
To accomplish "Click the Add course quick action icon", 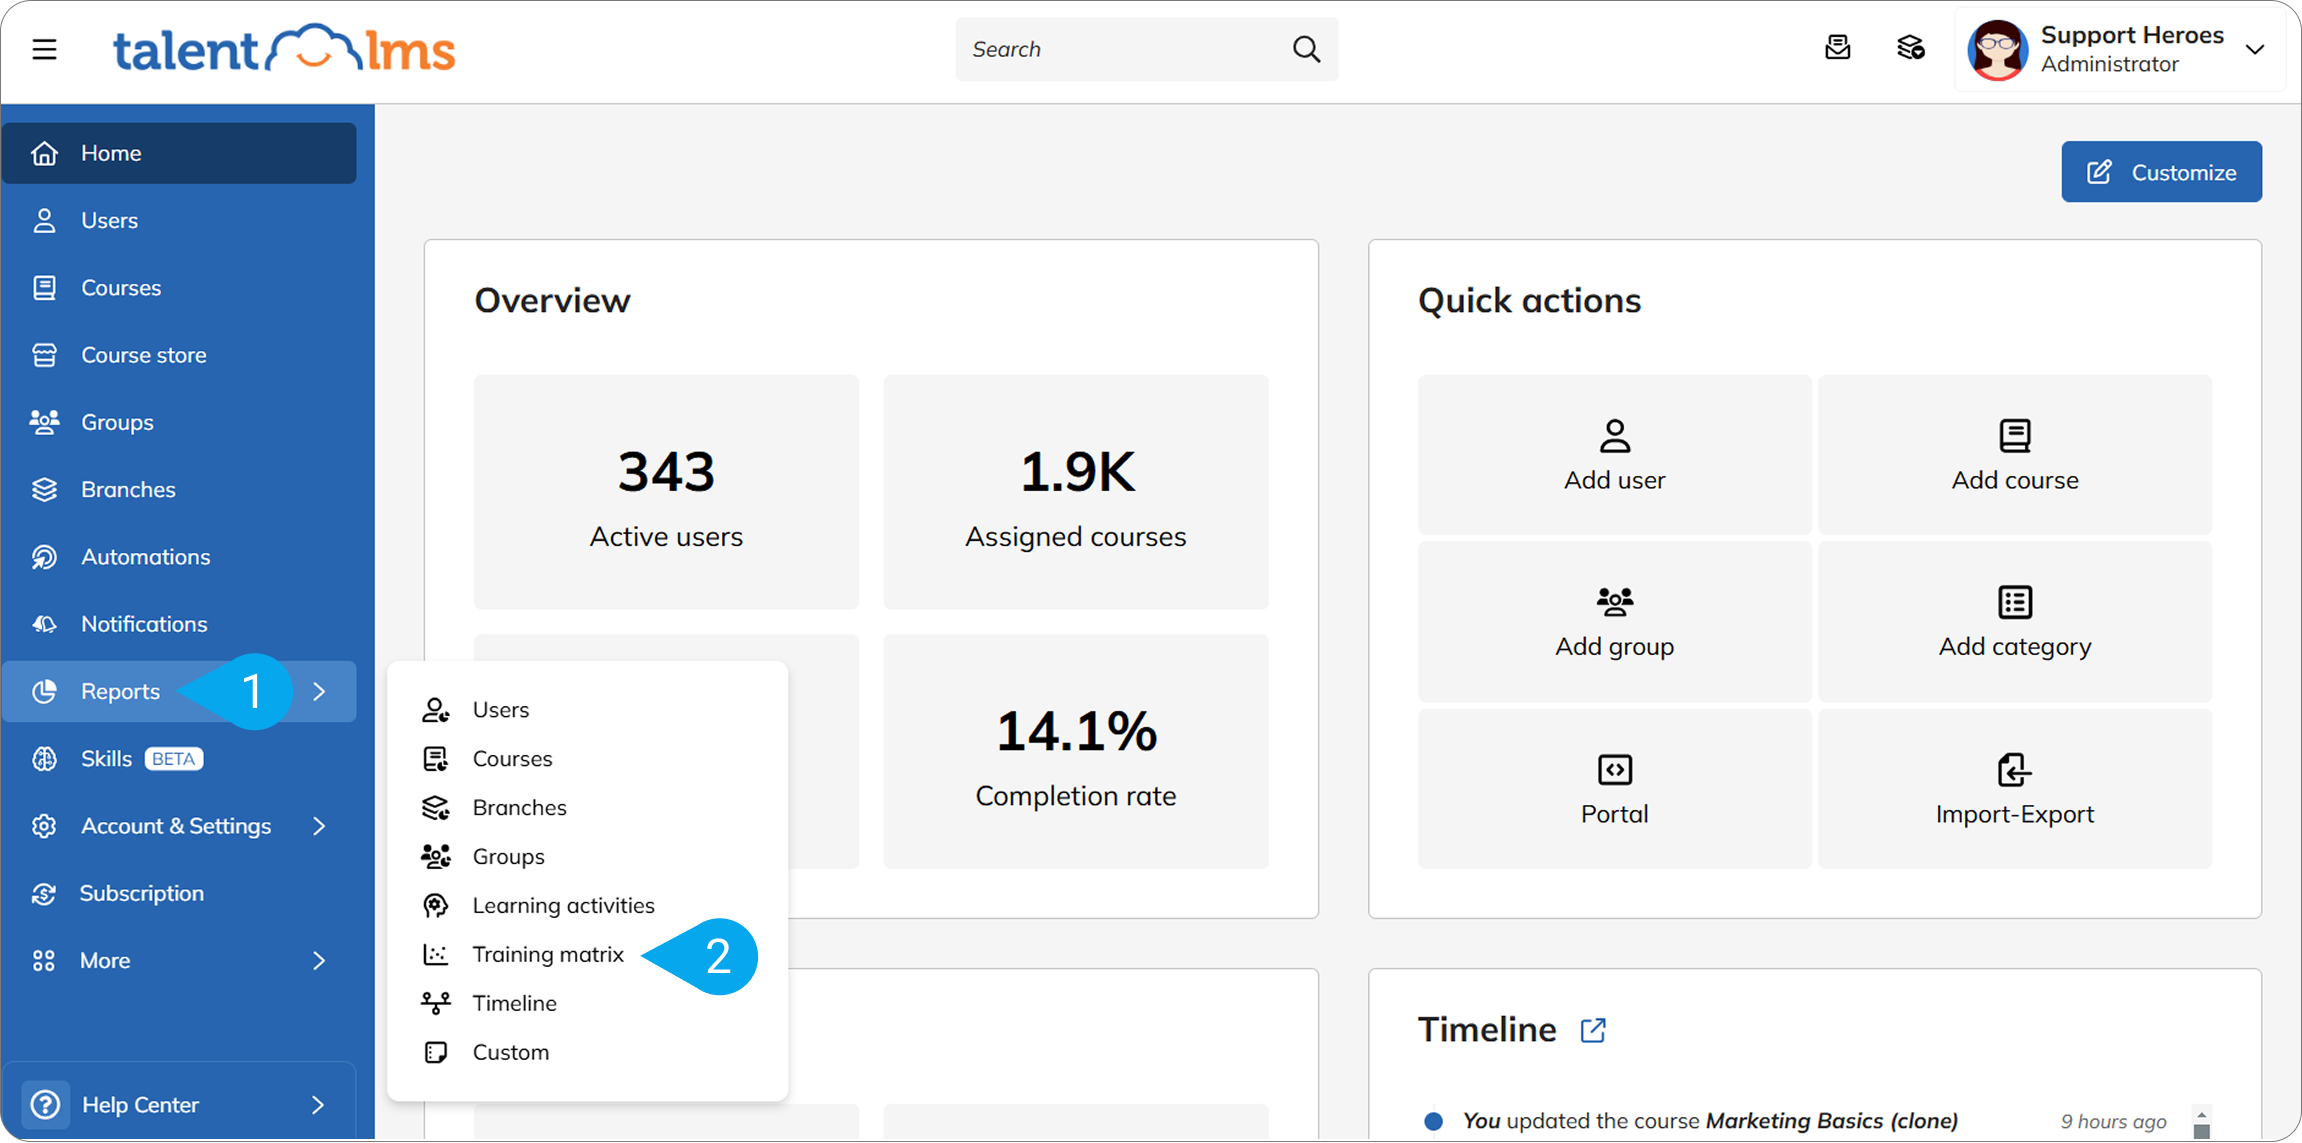I will (x=2014, y=436).
